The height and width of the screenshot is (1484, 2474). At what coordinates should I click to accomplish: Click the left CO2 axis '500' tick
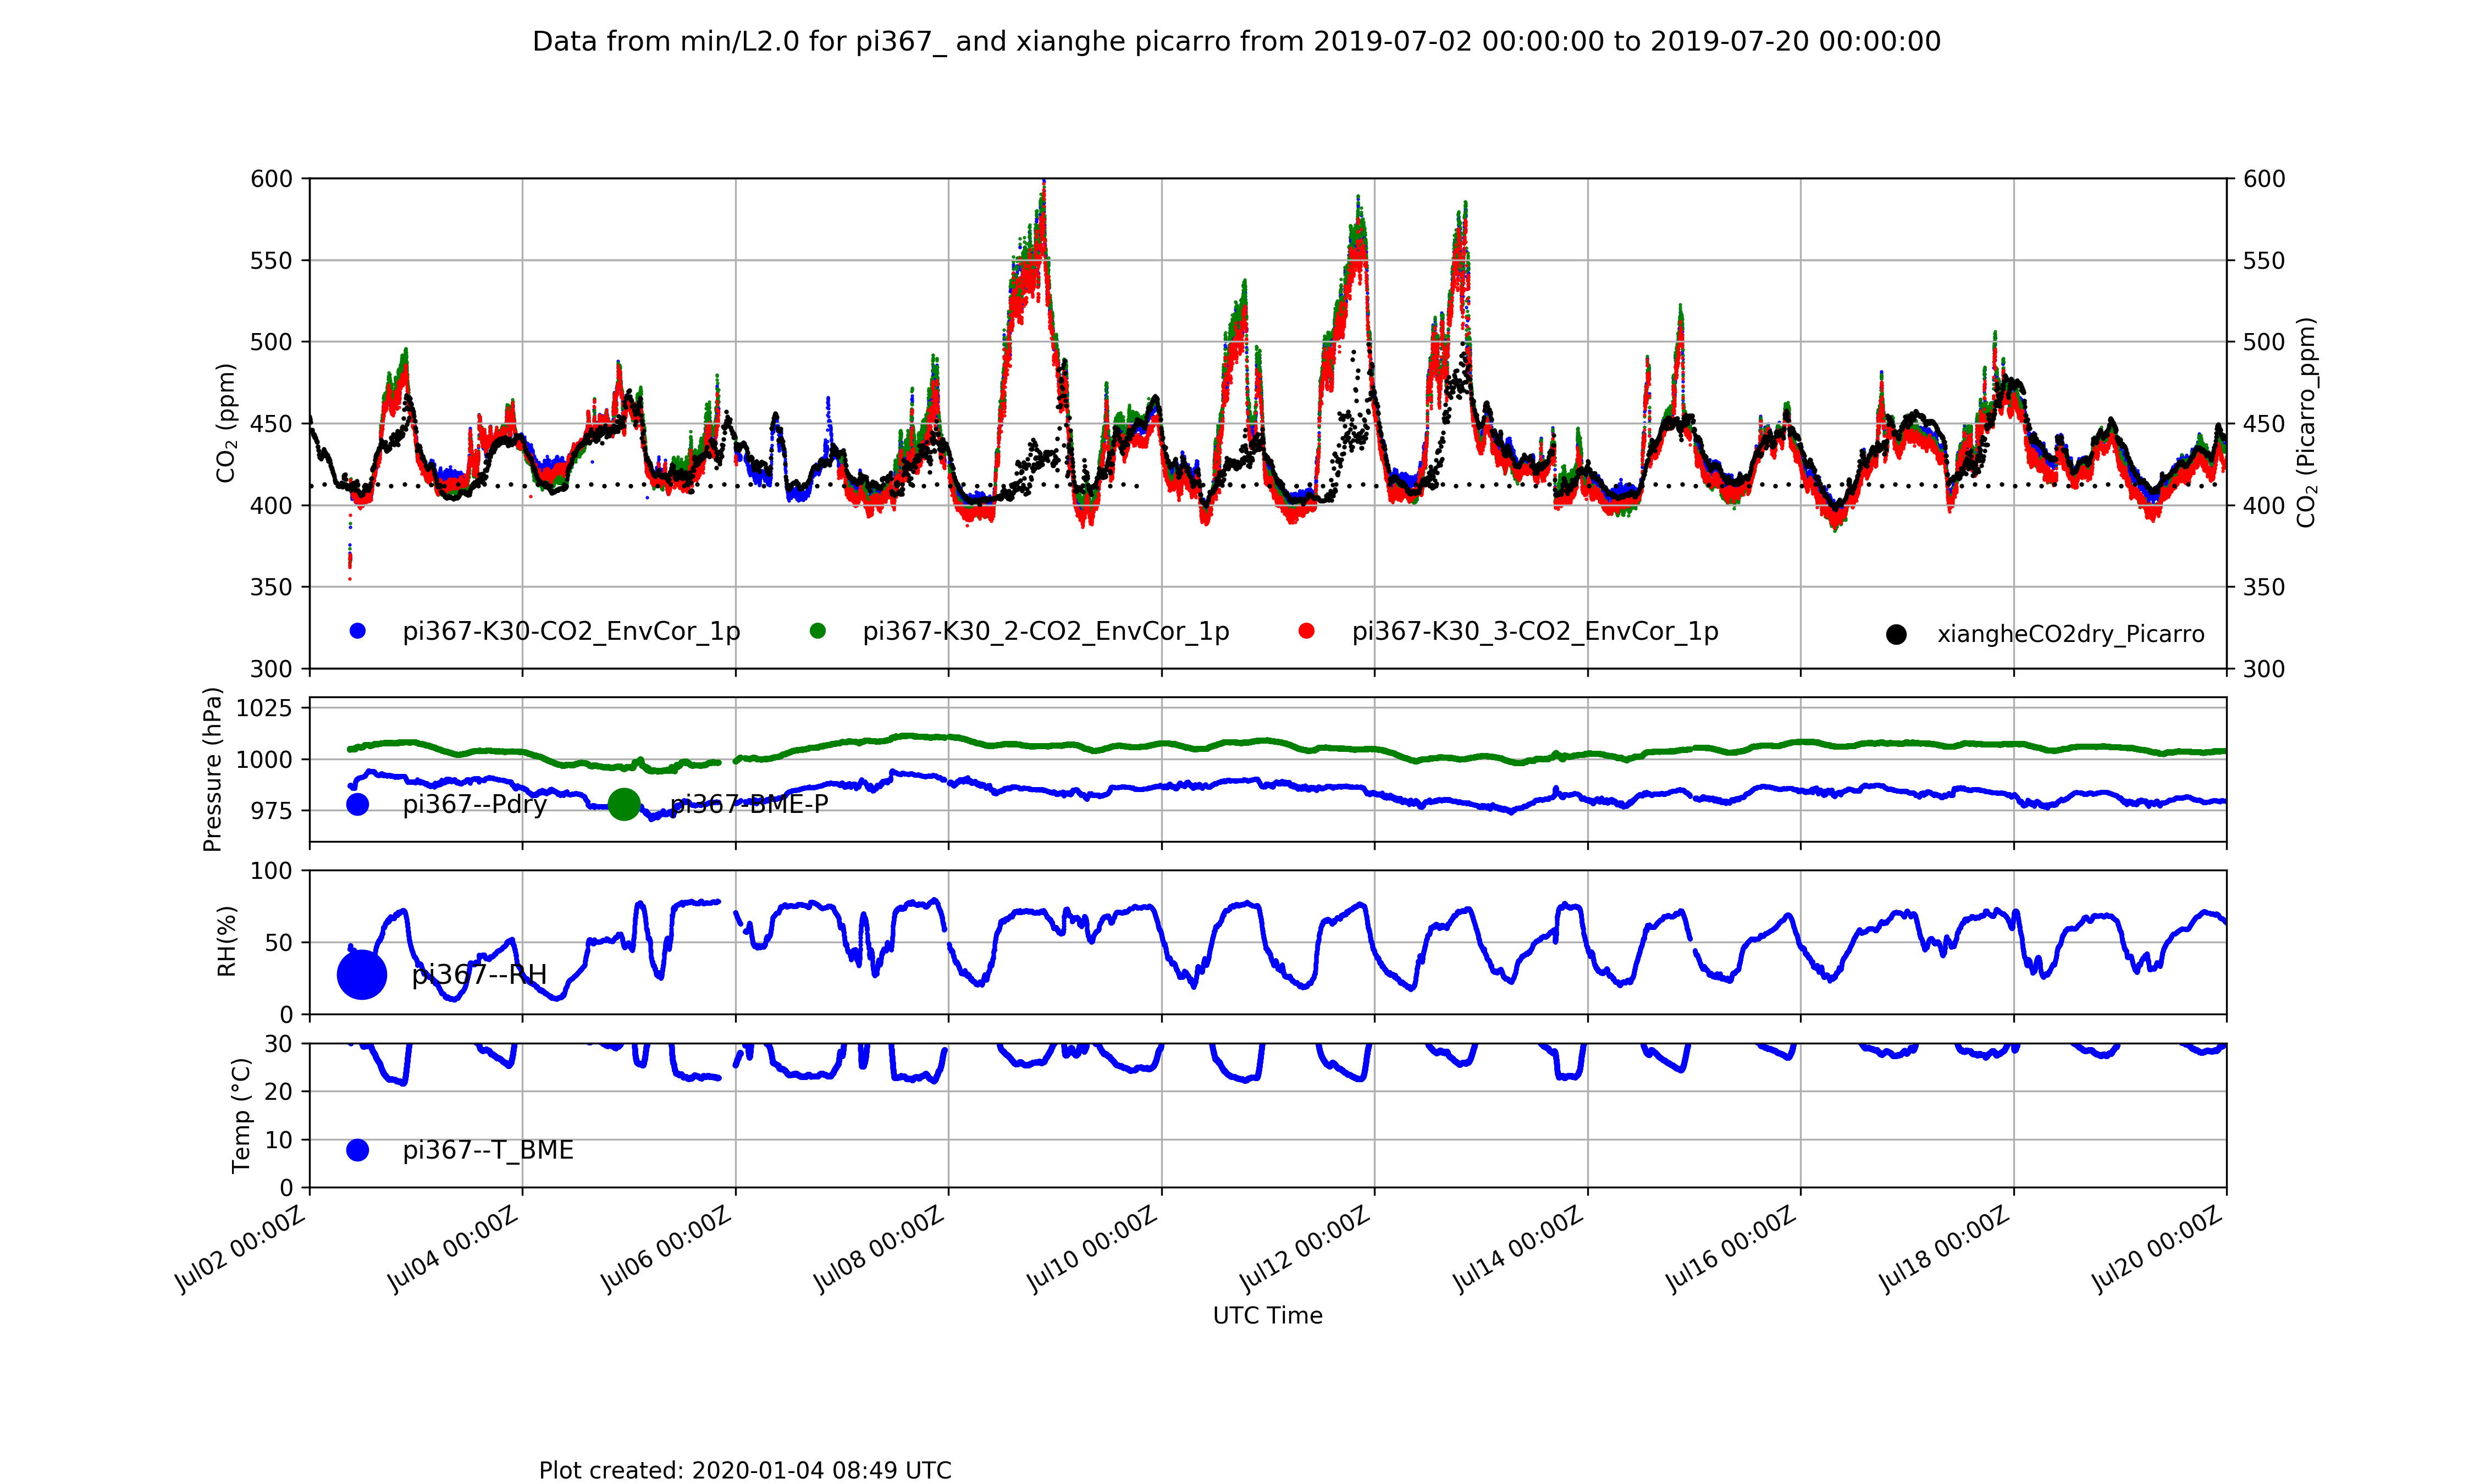pos(271,342)
